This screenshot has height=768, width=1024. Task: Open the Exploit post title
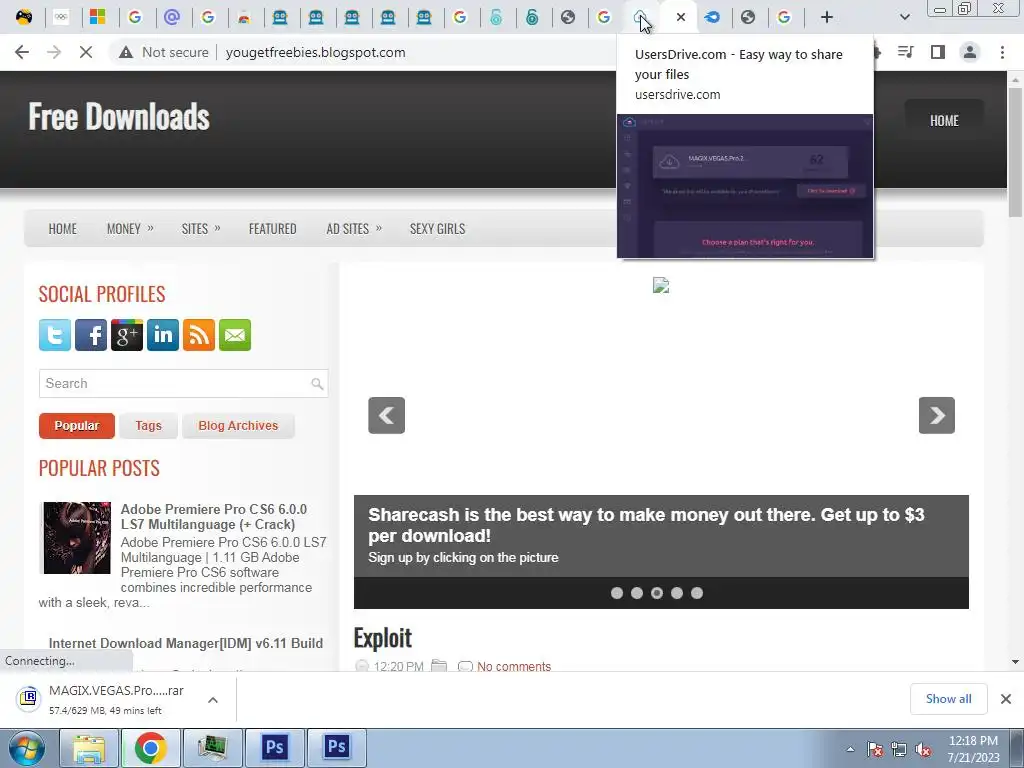pos(383,638)
